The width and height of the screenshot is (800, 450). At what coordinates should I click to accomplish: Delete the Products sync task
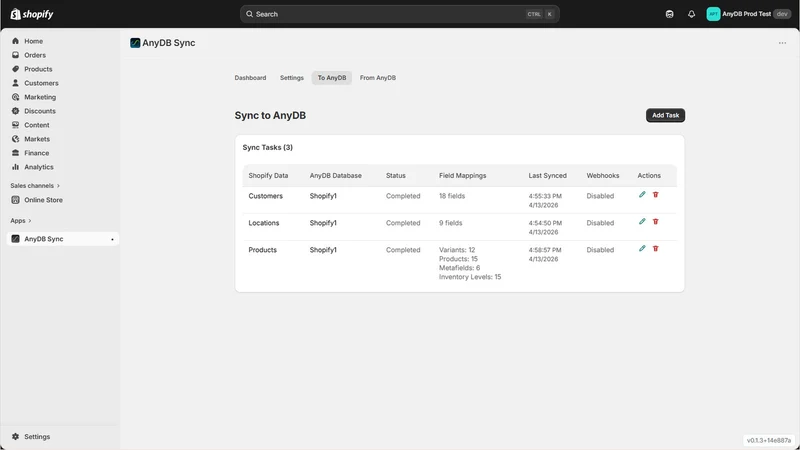656,248
